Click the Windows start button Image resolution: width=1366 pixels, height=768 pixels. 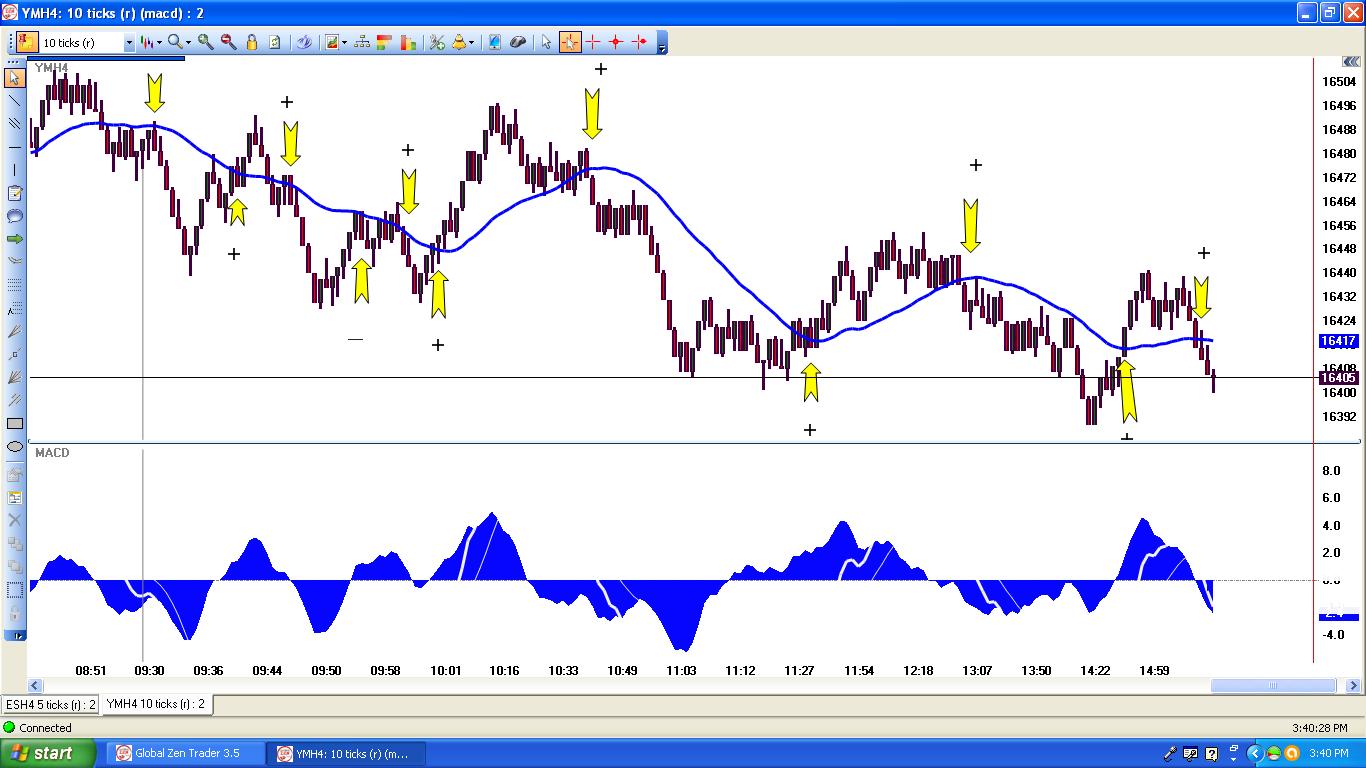[x=48, y=753]
